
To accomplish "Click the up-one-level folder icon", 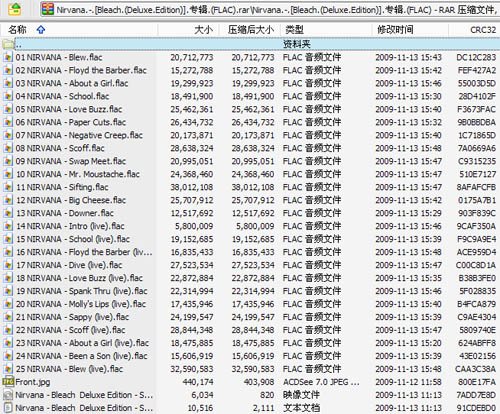I will pyautogui.click(x=15, y=9).
